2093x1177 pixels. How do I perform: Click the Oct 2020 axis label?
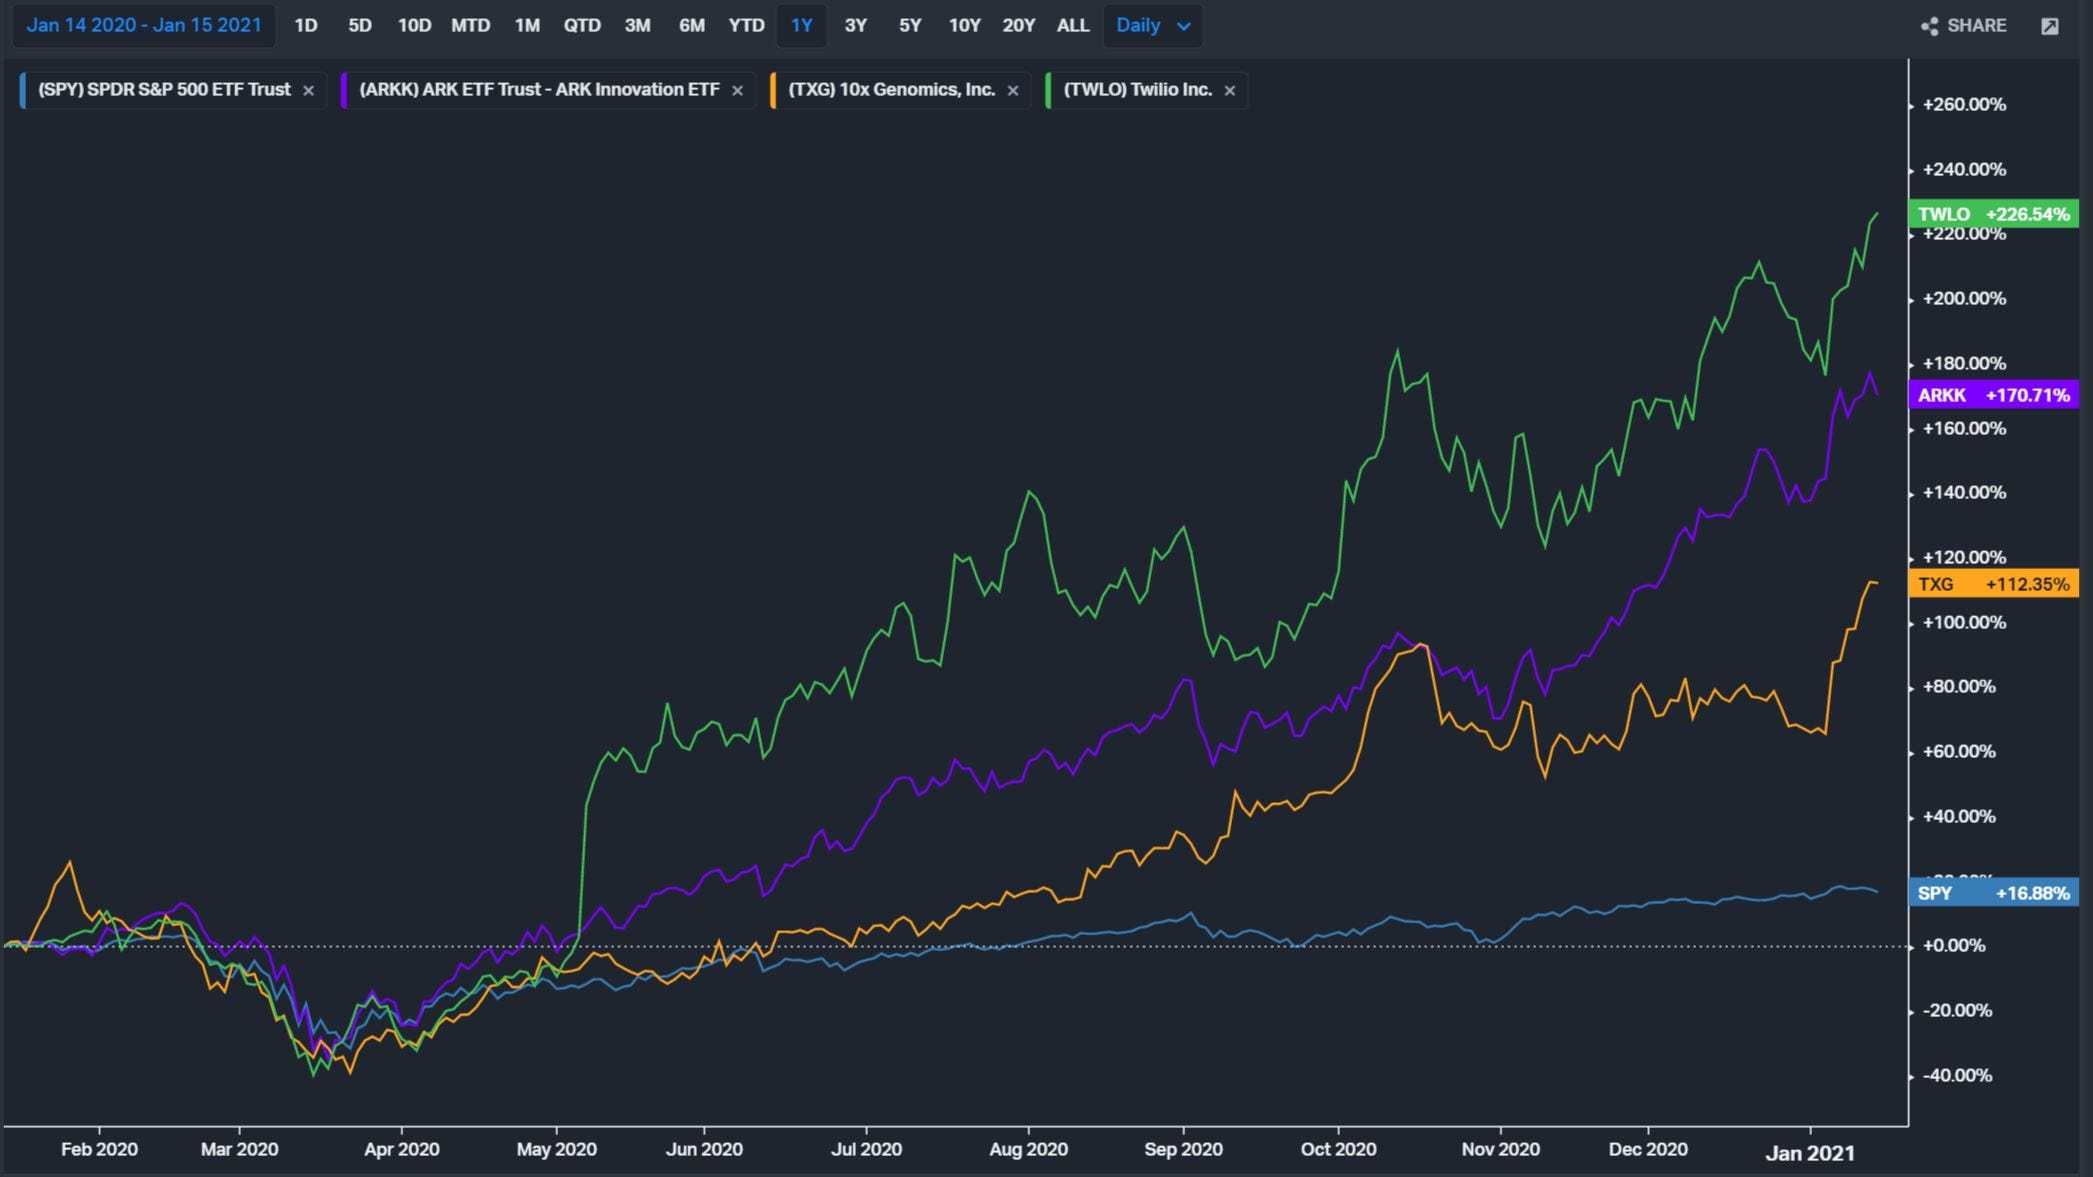click(1338, 1150)
